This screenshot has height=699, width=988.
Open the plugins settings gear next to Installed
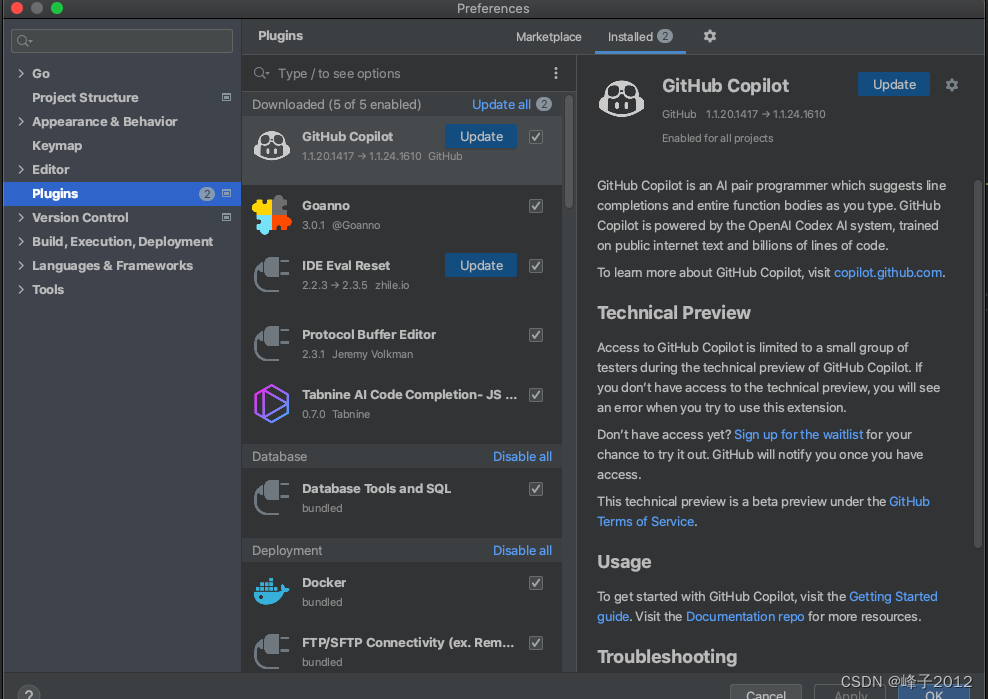709,37
